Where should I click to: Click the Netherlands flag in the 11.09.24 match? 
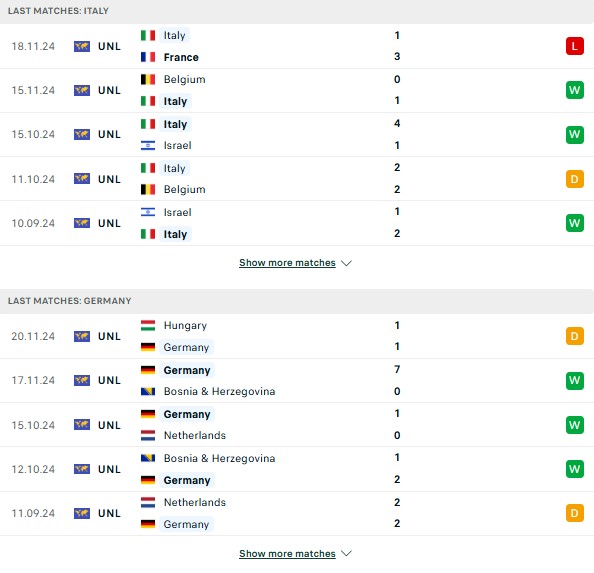coord(148,502)
